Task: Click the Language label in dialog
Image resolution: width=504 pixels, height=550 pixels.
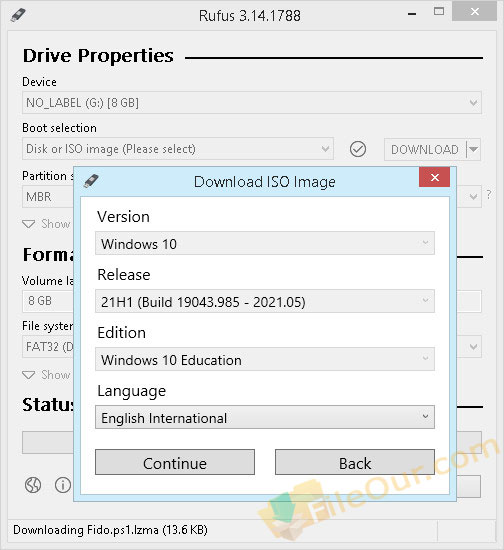Action: [x=132, y=391]
